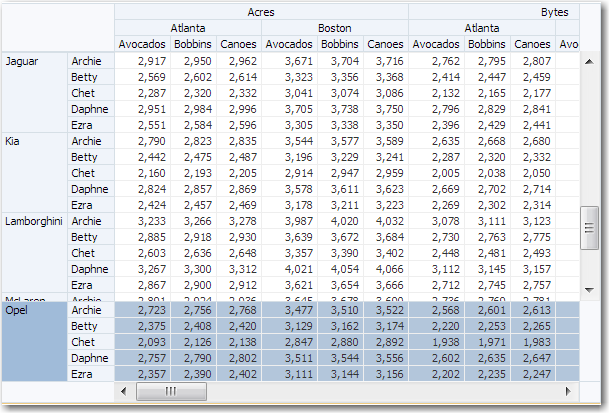Screen dimensions: 609x413
Task: Click cell with value 1,938
Action: coord(437,342)
